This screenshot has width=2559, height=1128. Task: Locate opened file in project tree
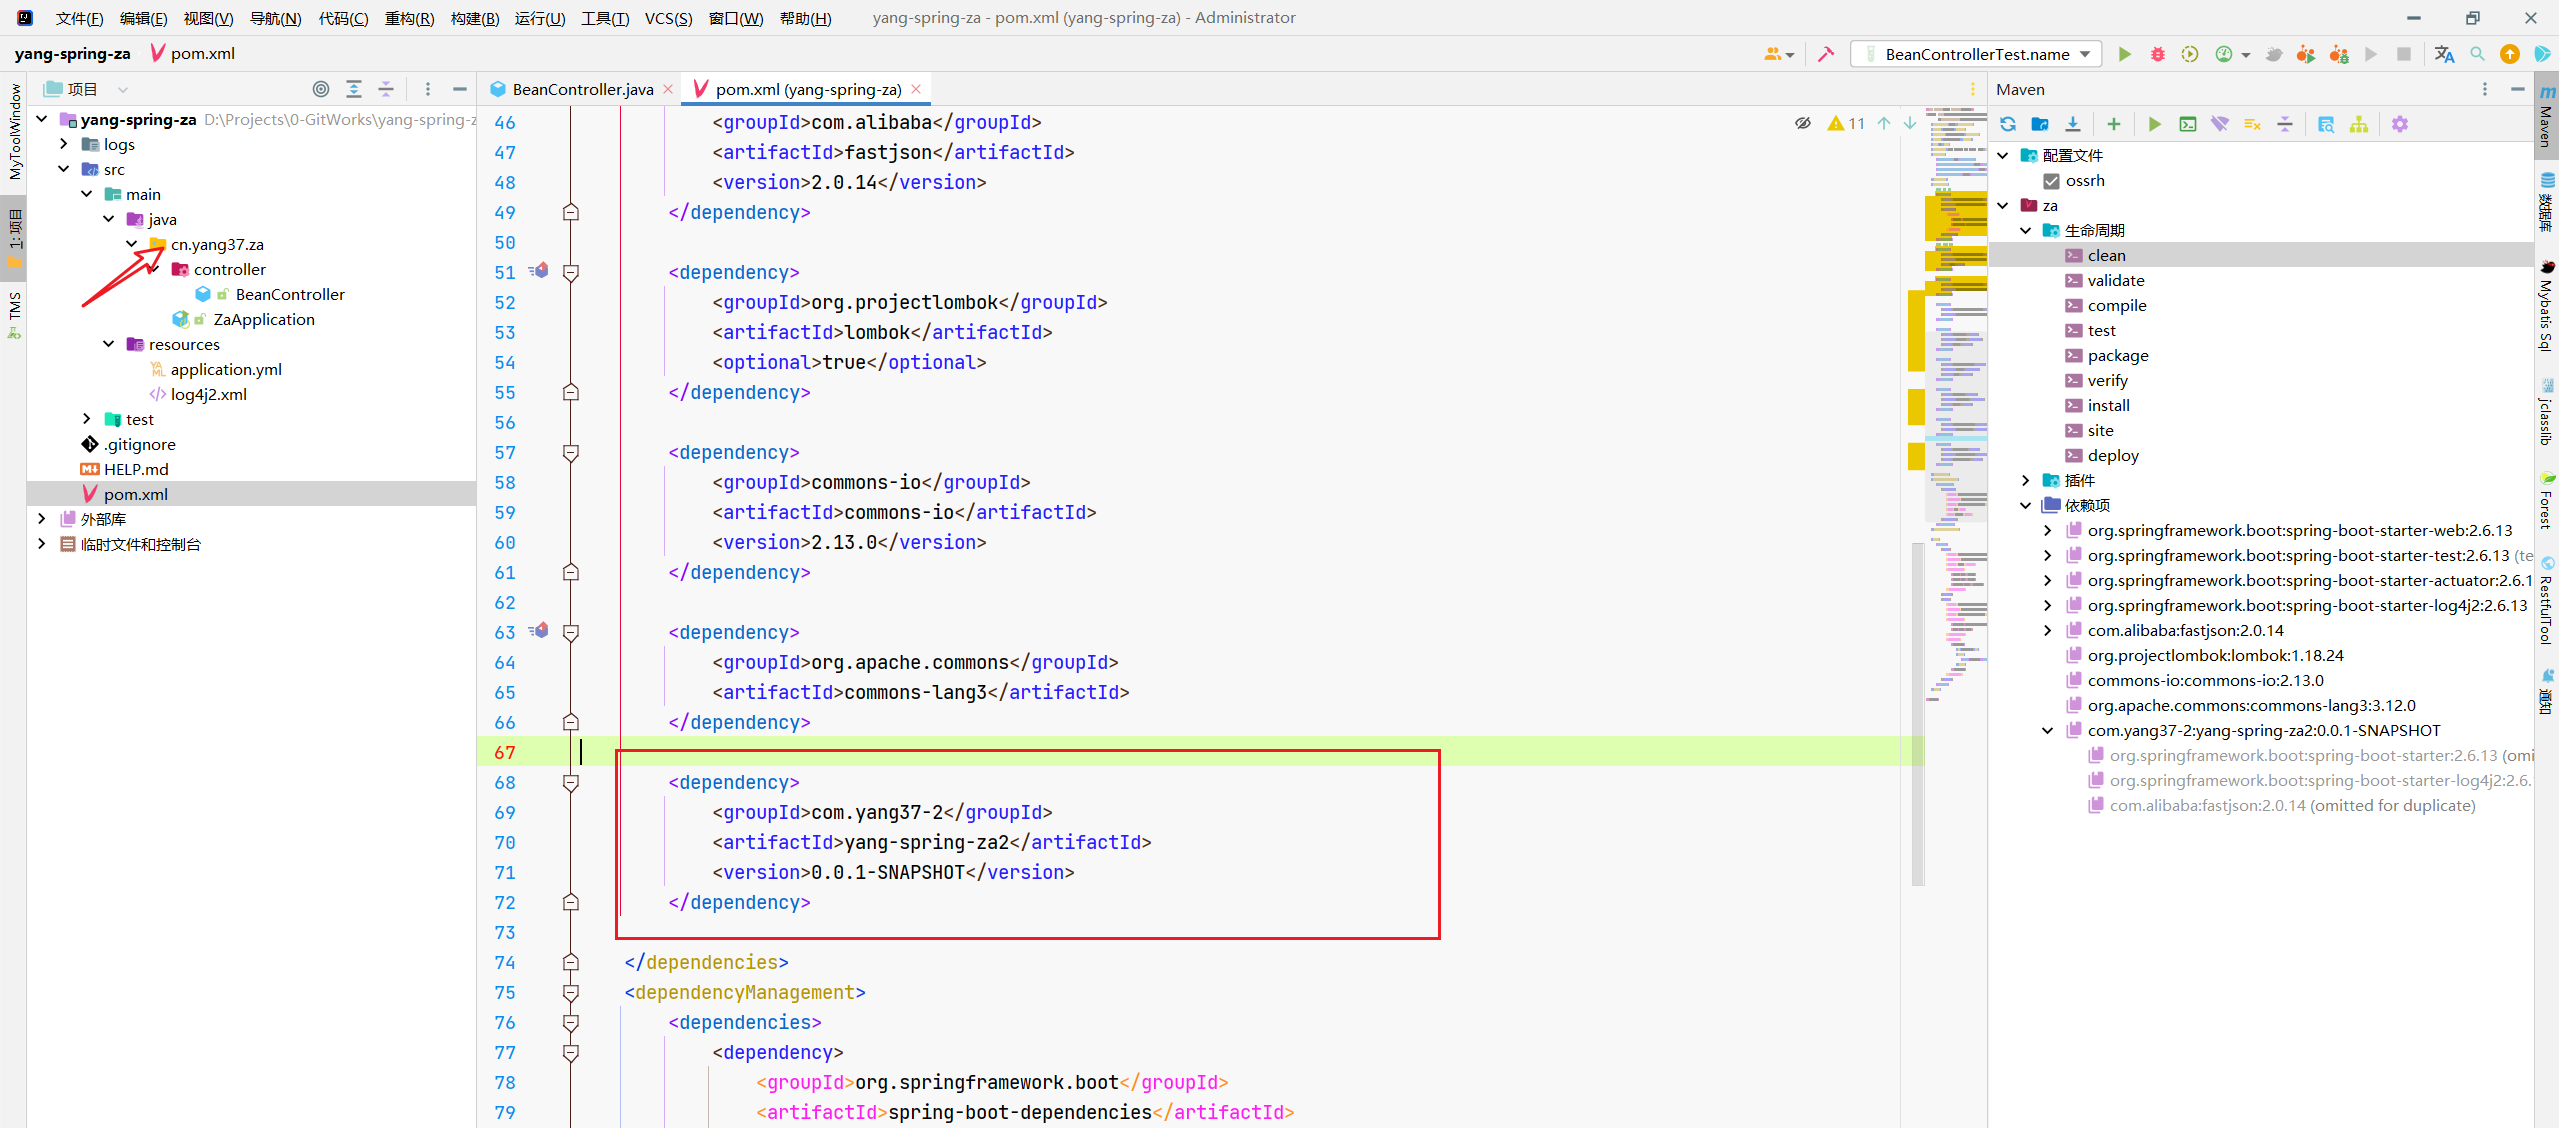321,89
